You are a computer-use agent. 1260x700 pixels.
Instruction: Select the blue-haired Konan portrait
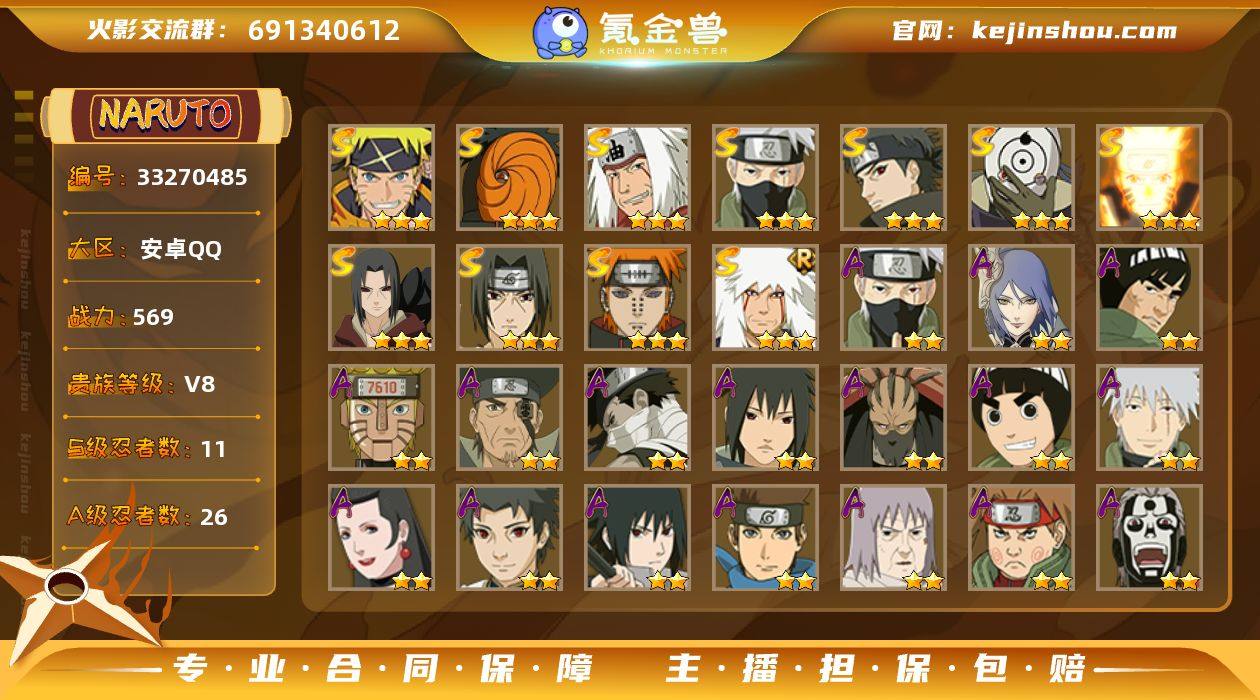click(x=1021, y=297)
